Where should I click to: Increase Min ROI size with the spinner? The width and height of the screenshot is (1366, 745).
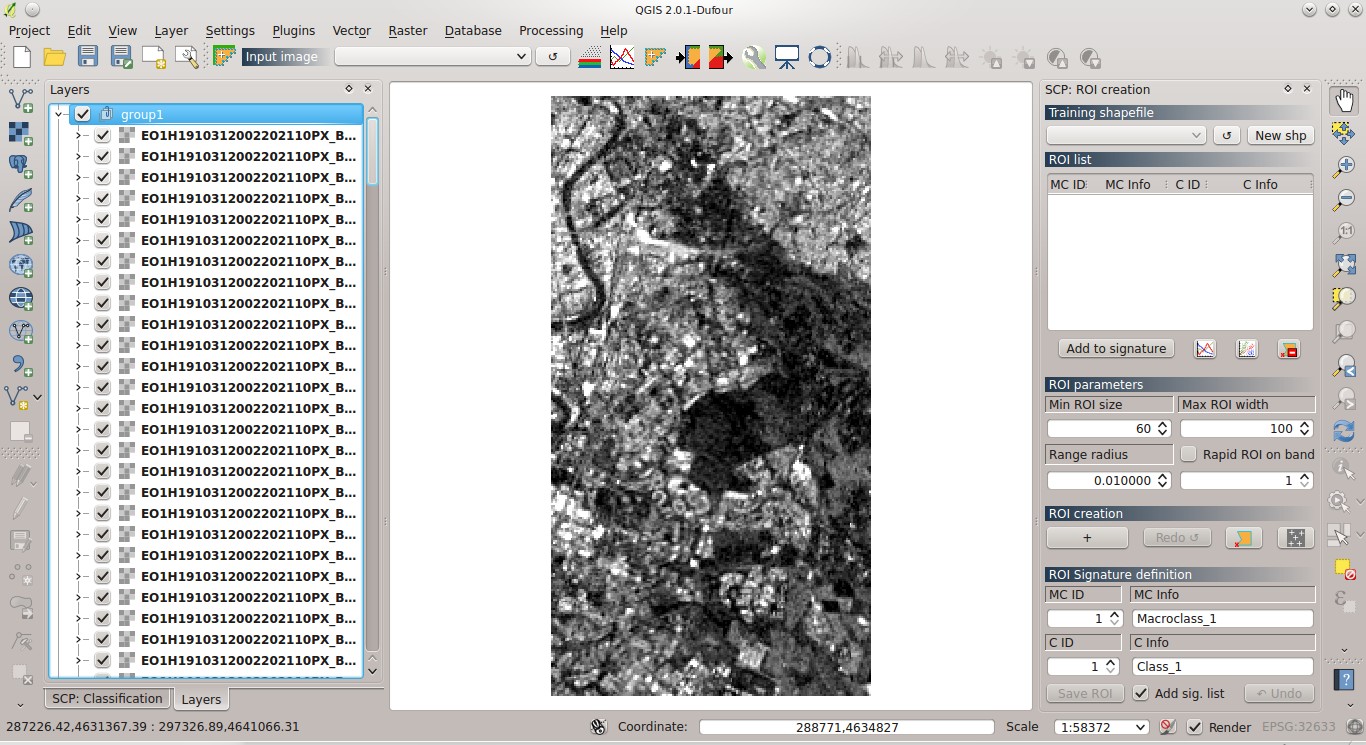click(1164, 424)
